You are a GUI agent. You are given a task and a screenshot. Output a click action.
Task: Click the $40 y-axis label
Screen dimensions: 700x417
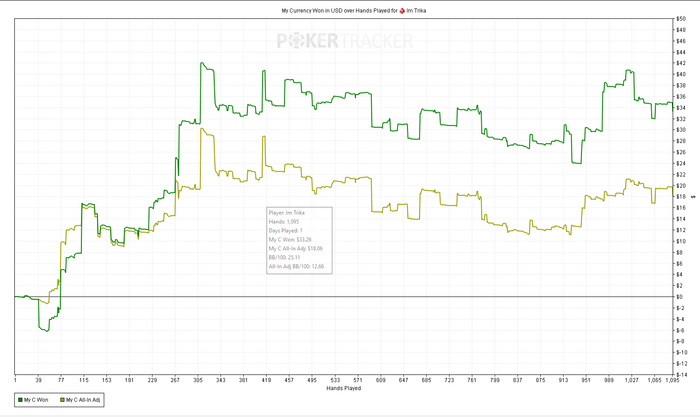(x=681, y=75)
